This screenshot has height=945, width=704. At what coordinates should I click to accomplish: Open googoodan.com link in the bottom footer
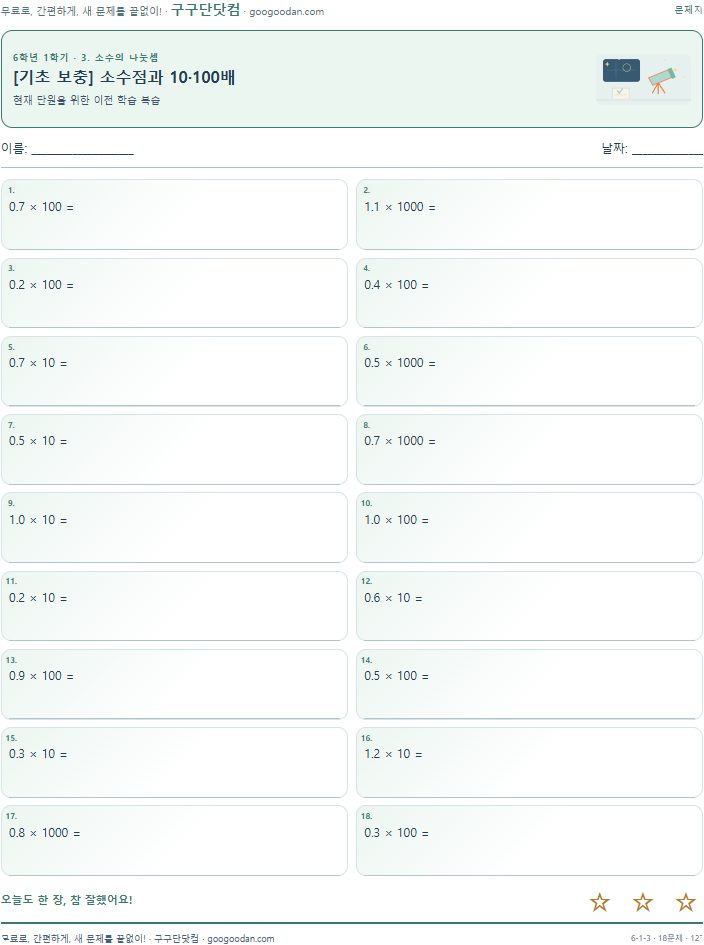(x=240, y=938)
